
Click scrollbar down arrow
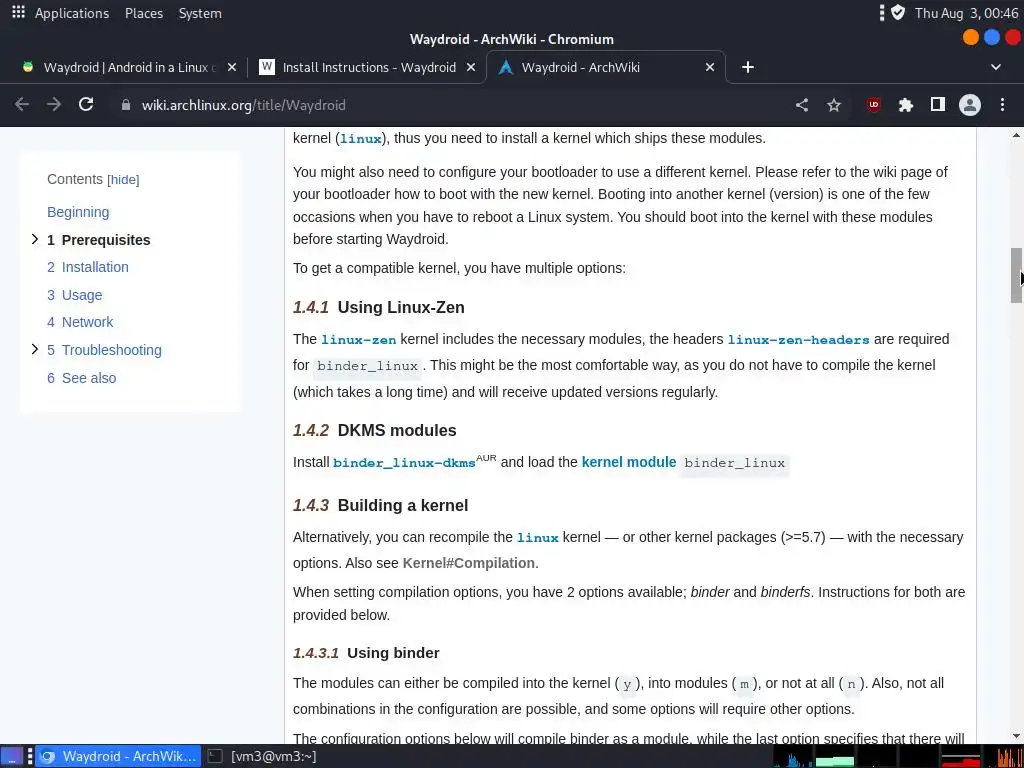tap(1016, 737)
